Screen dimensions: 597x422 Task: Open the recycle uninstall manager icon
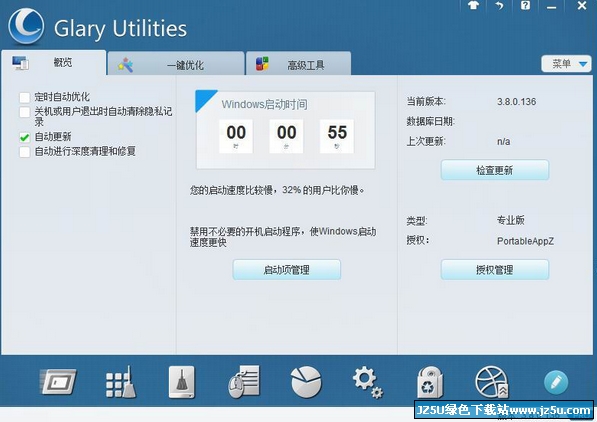pyautogui.click(x=430, y=382)
